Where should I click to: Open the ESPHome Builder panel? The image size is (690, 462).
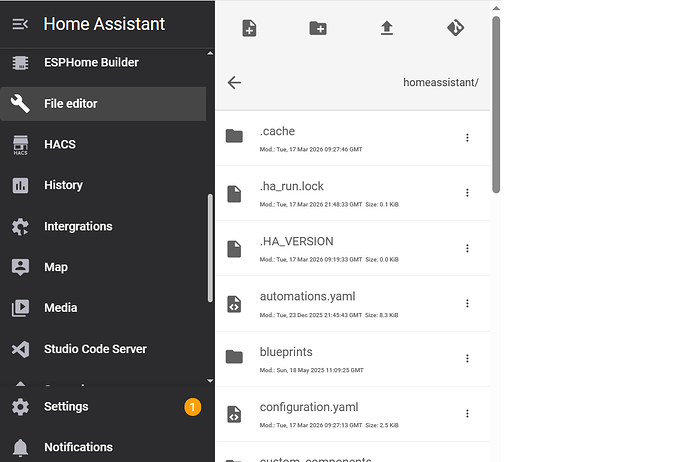coord(91,62)
